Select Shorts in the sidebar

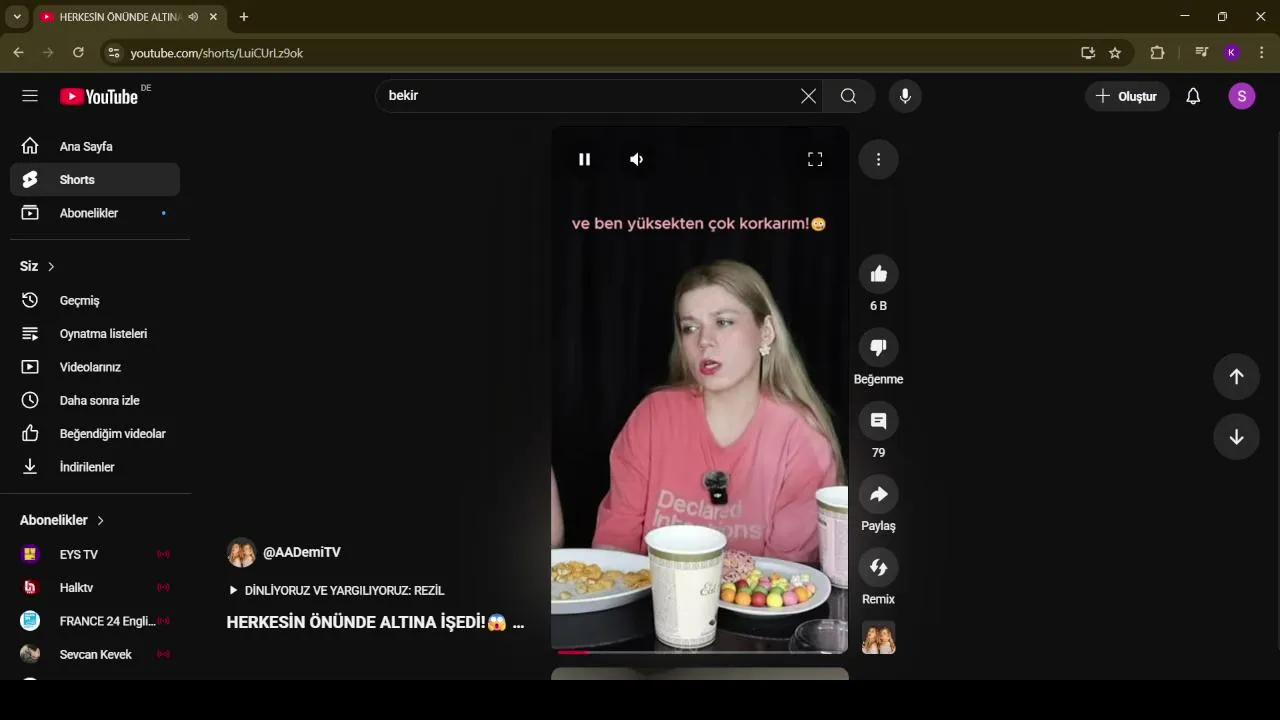pos(95,180)
